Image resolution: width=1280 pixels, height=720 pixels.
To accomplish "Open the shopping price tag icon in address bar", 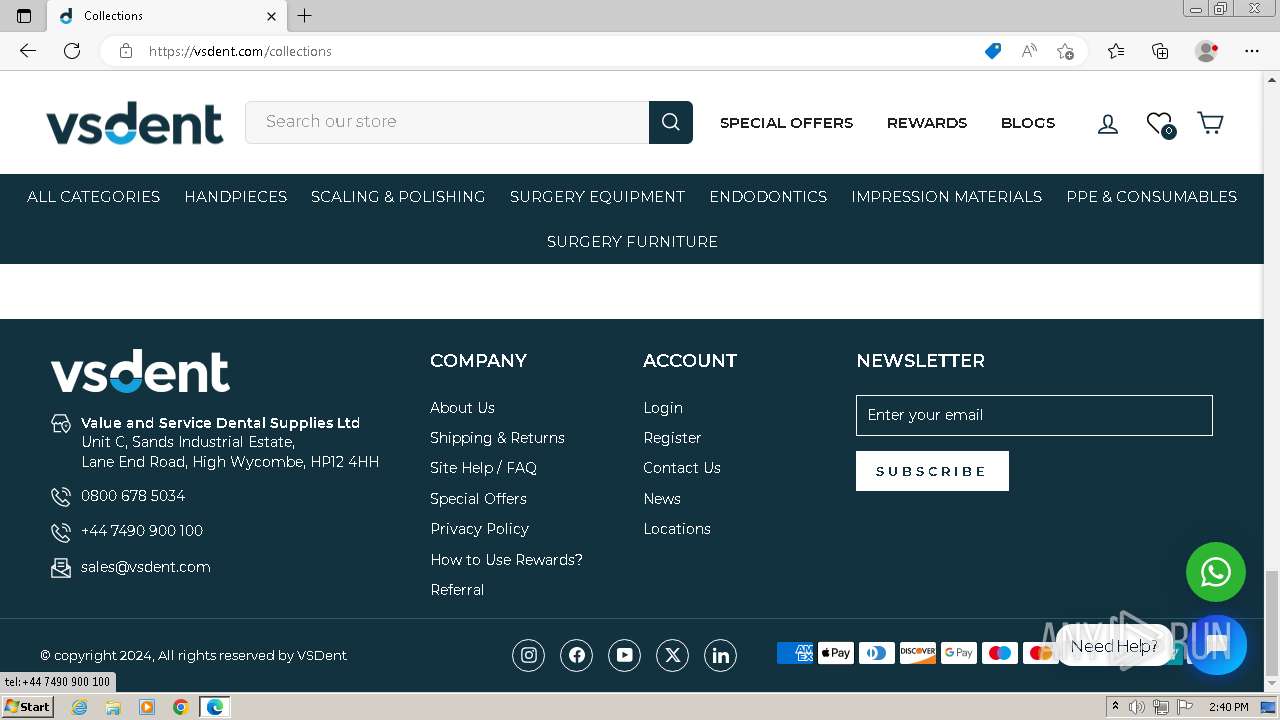I will pyautogui.click(x=993, y=51).
